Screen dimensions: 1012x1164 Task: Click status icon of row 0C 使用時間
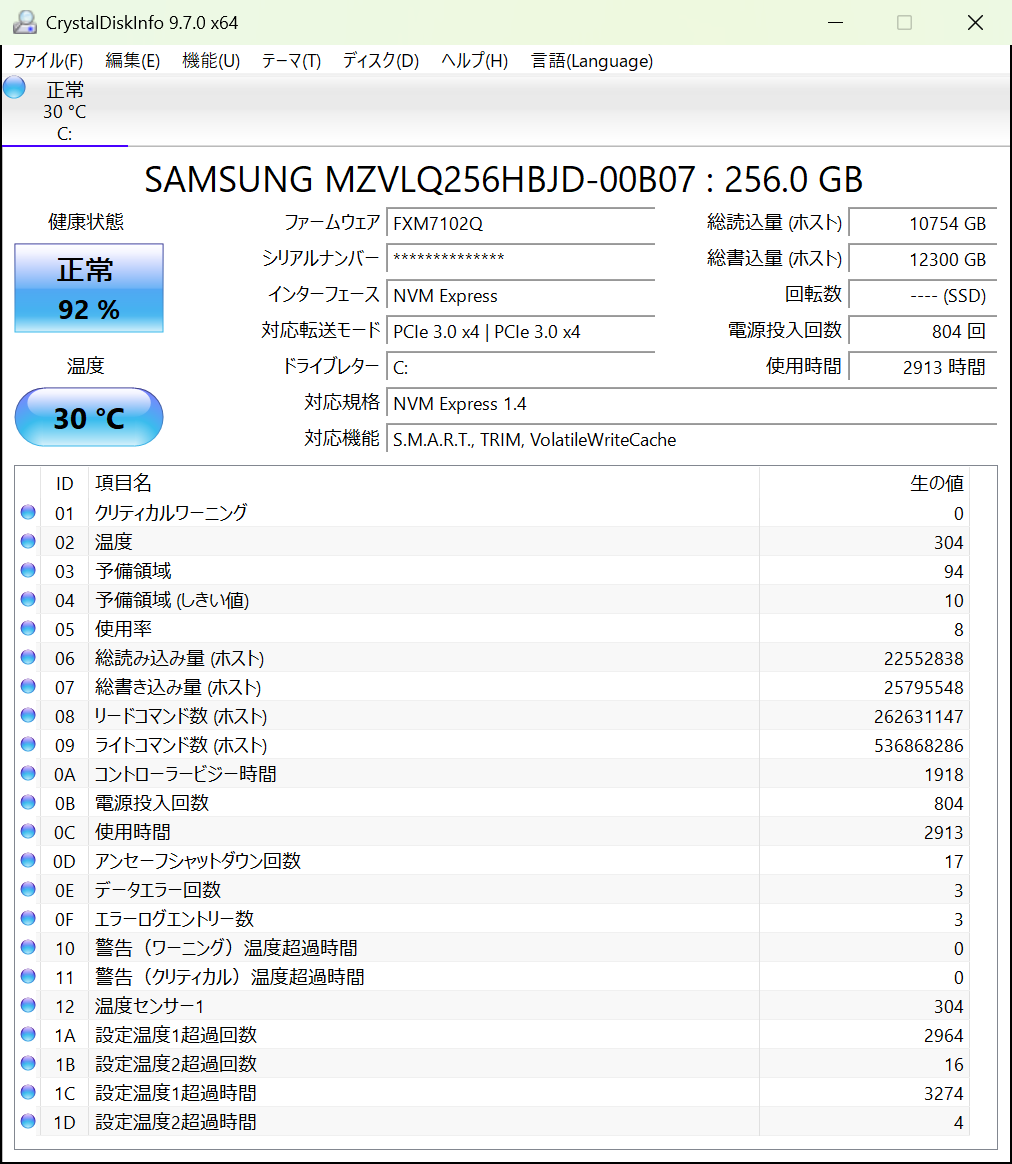pos(28,831)
